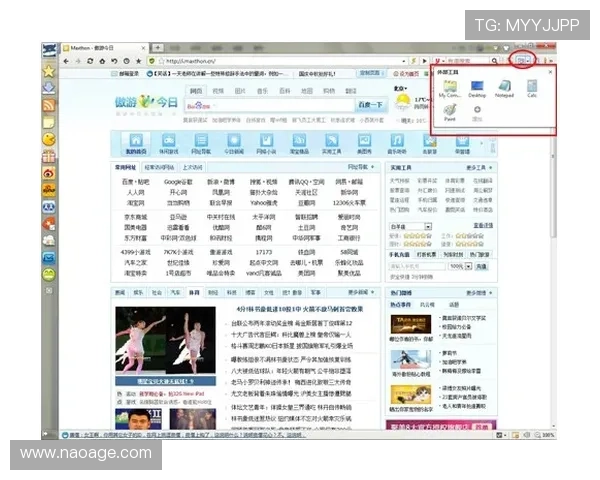Select the 体育 news tab
This screenshot has width=600, height=480.
(194, 292)
